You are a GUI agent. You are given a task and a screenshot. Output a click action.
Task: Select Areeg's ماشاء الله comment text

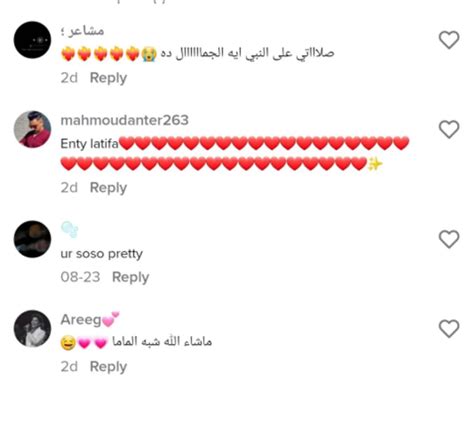[162, 342]
